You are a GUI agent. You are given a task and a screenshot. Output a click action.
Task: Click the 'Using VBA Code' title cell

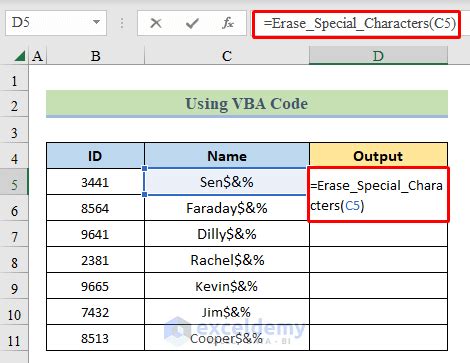tap(247, 104)
